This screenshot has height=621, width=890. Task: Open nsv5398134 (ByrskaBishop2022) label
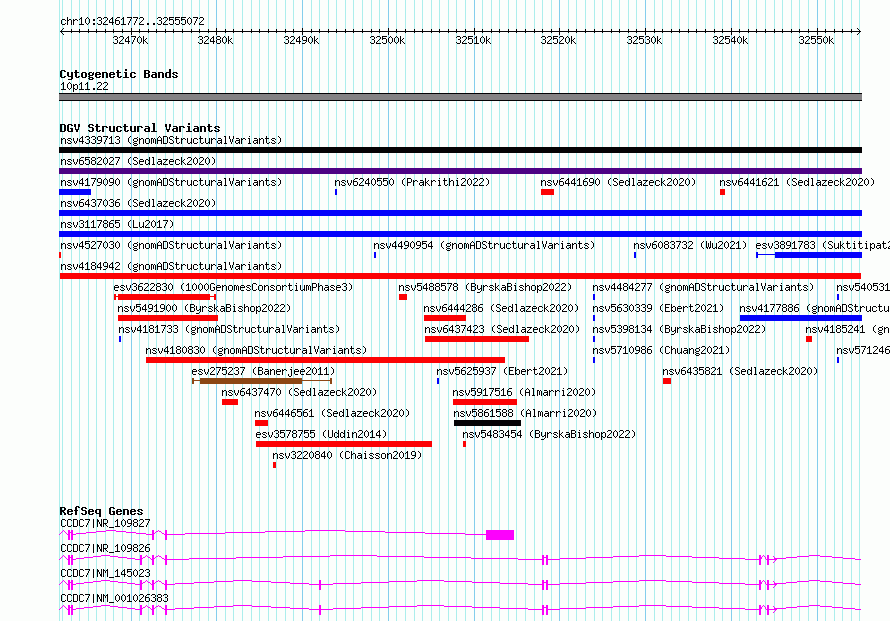click(679, 329)
